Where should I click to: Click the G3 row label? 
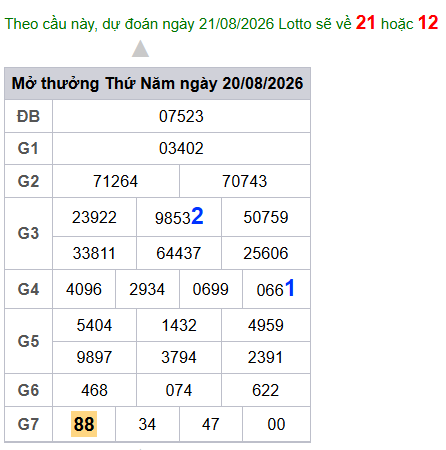point(28,233)
